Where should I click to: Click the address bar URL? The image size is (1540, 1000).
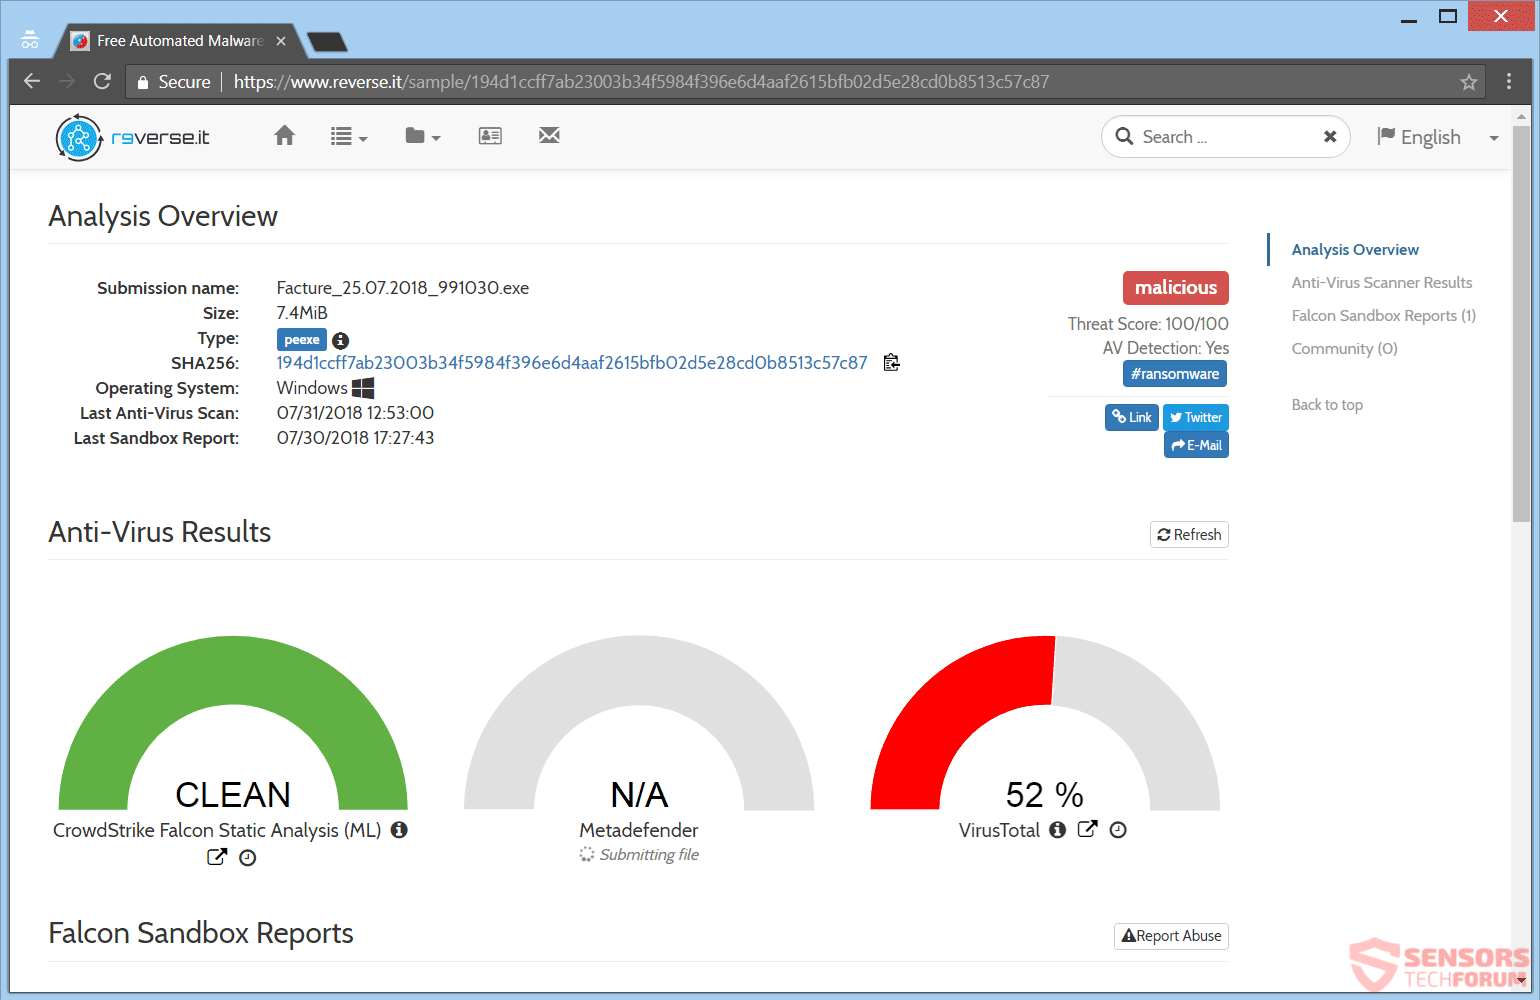tap(641, 82)
